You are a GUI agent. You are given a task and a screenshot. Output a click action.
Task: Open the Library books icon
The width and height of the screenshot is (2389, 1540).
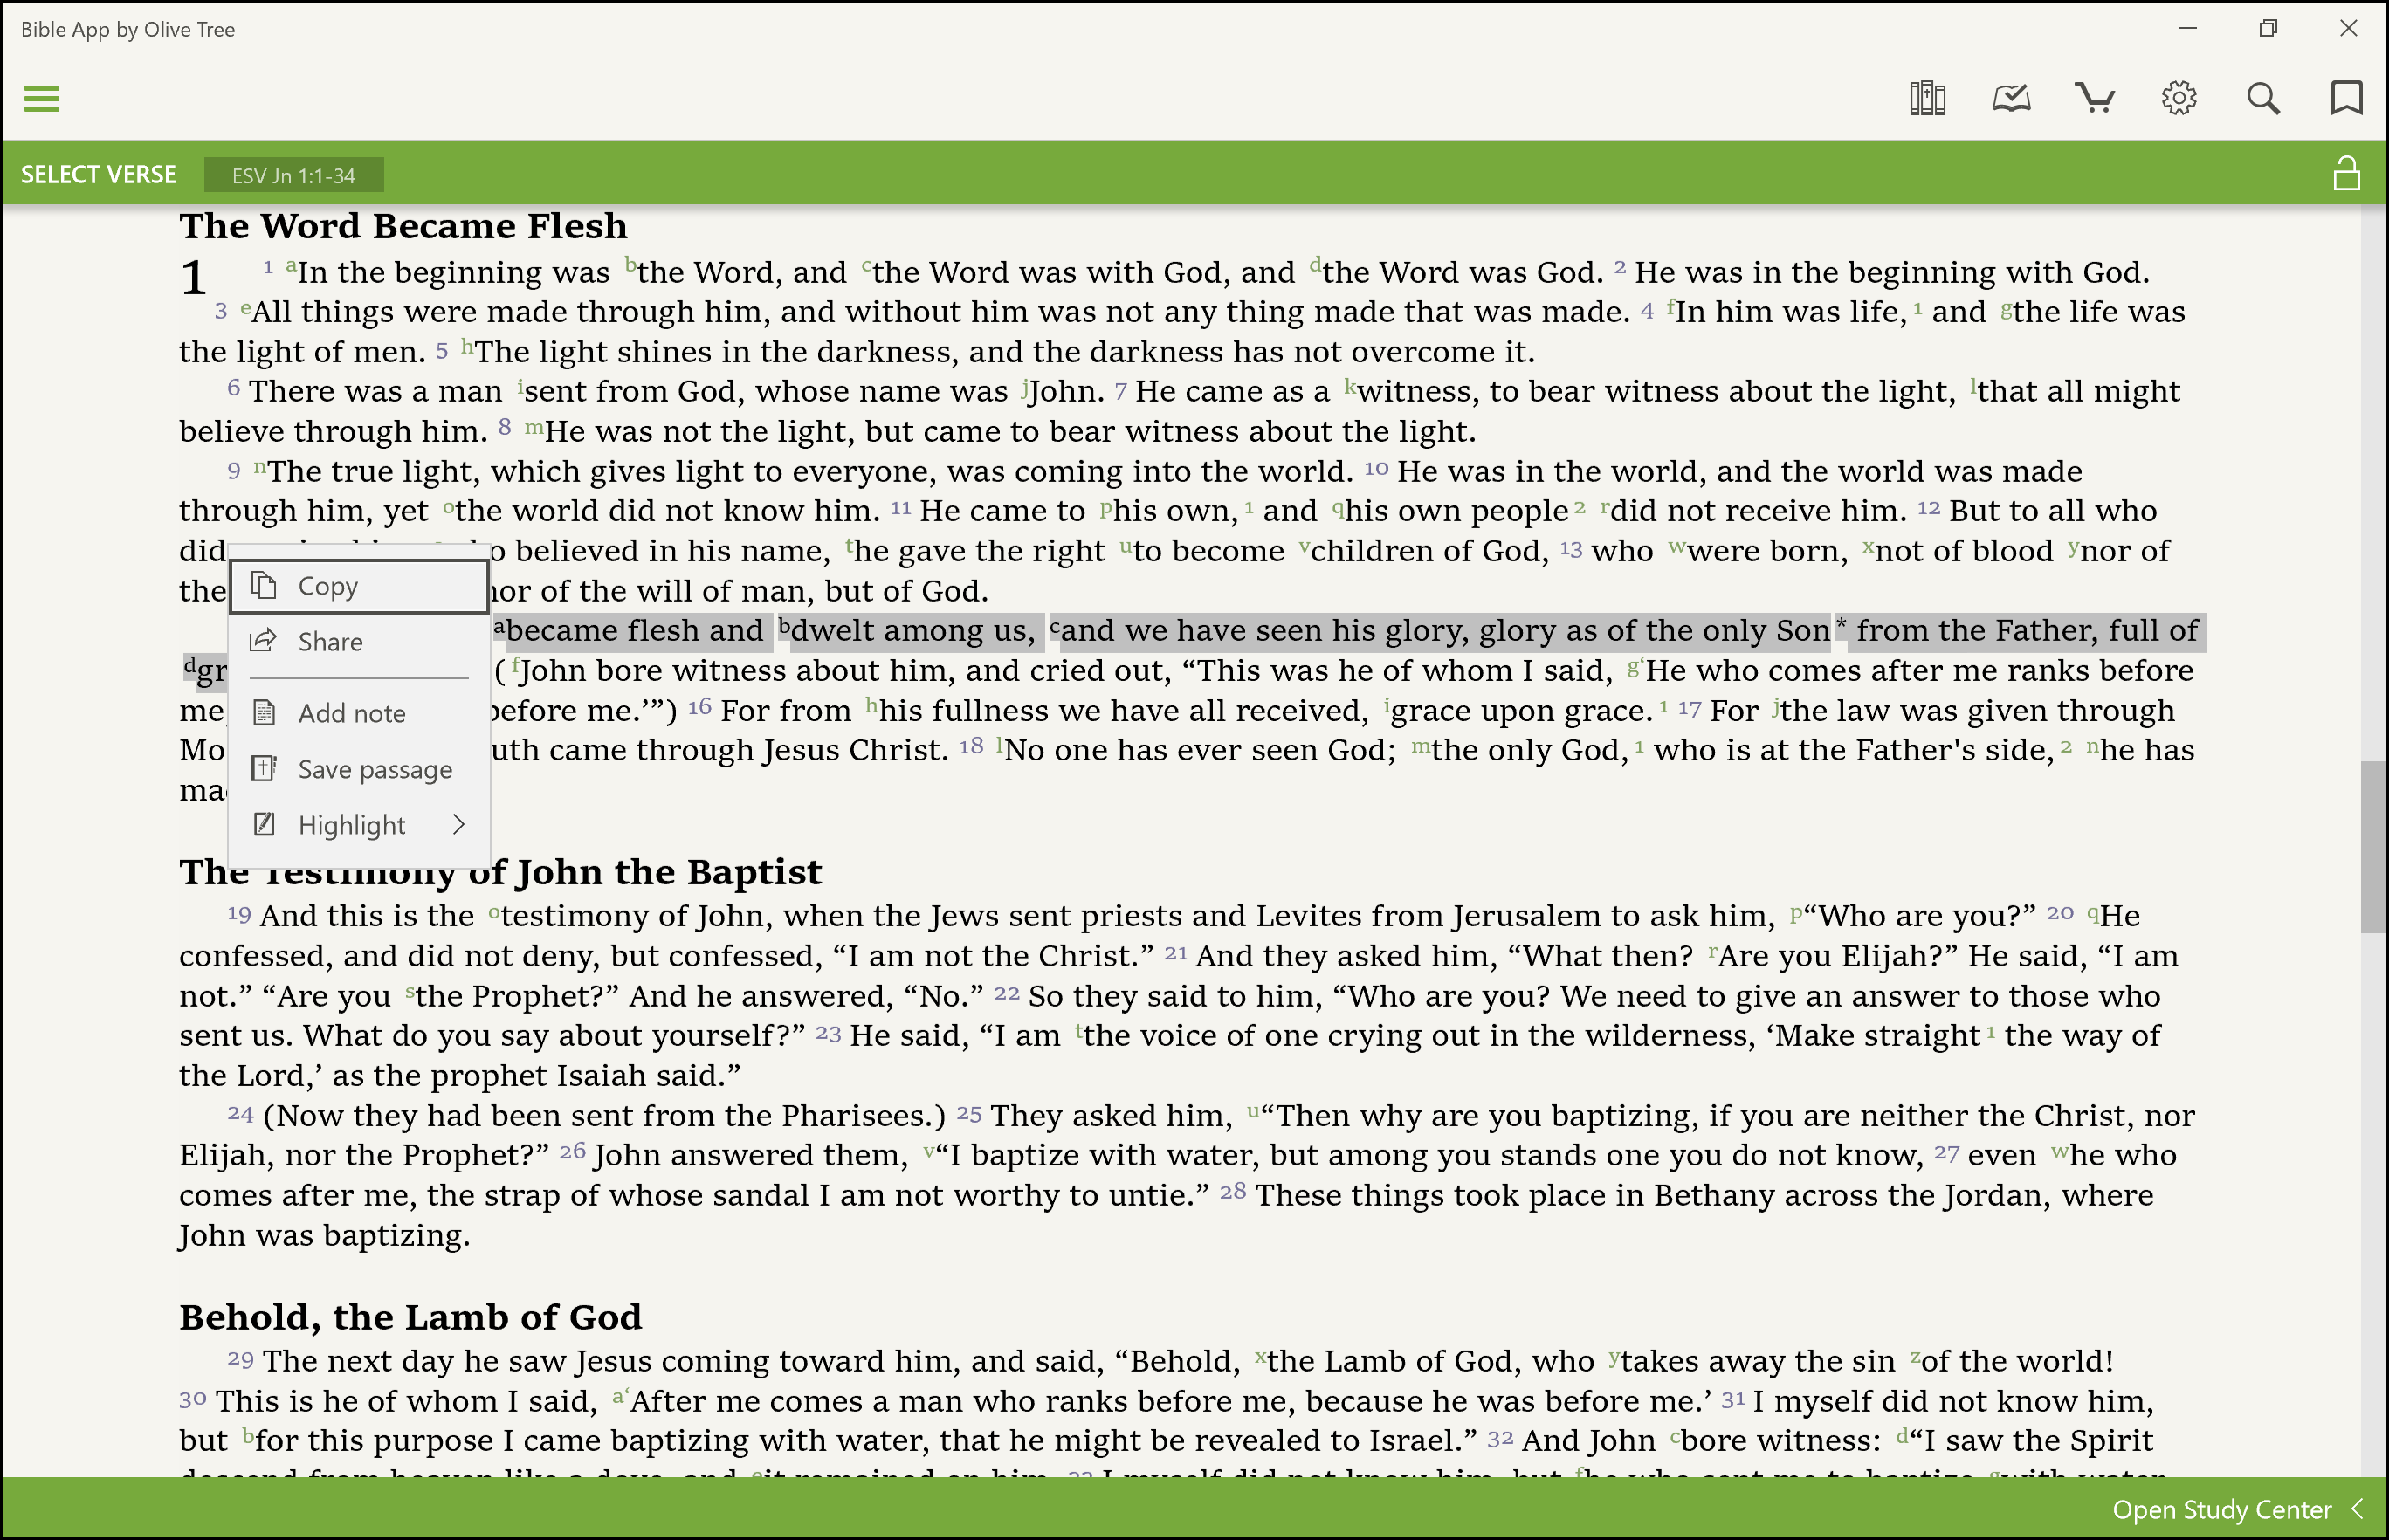click(1926, 98)
